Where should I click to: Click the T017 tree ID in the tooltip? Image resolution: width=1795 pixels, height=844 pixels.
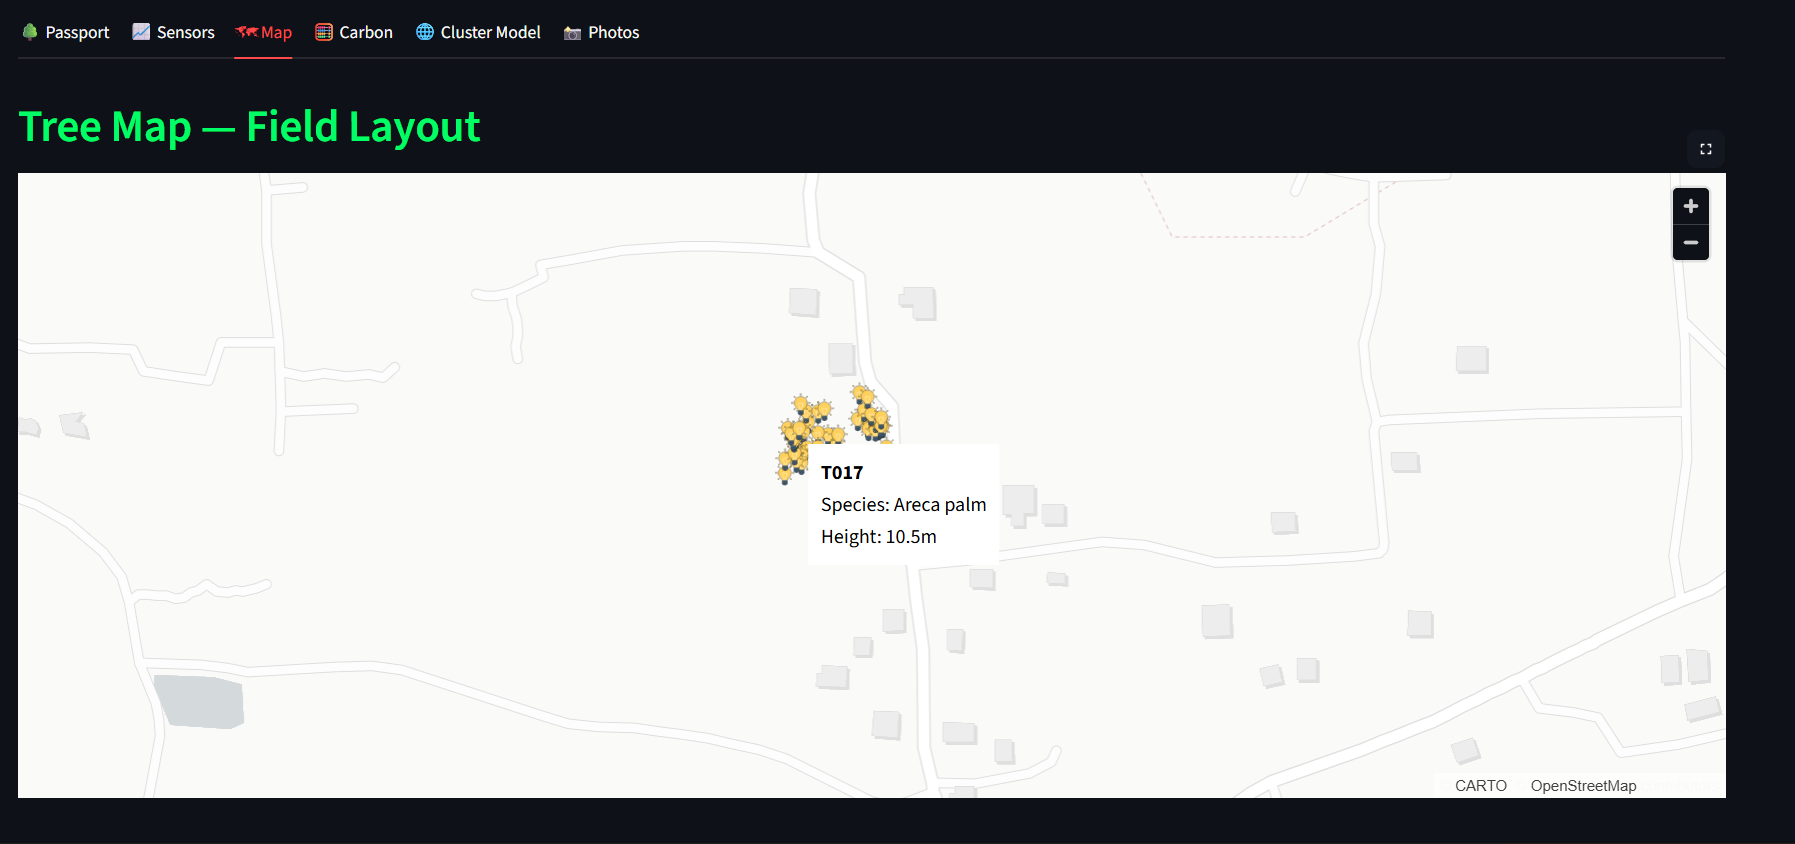tap(842, 473)
